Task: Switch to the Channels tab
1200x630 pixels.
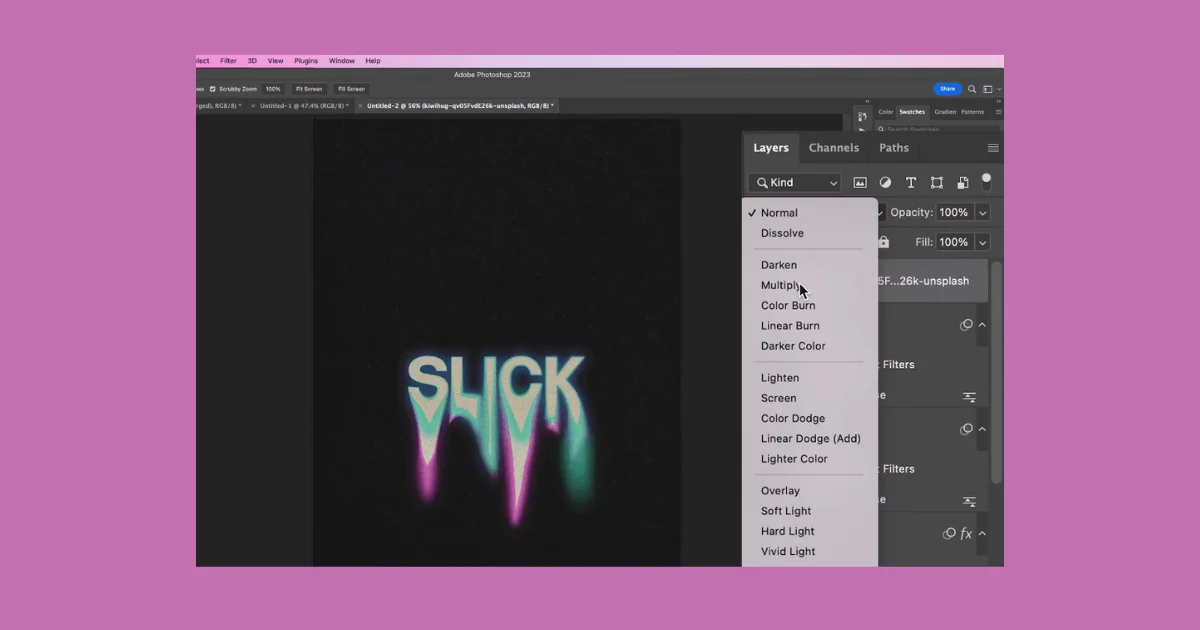Action: click(x=834, y=147)
